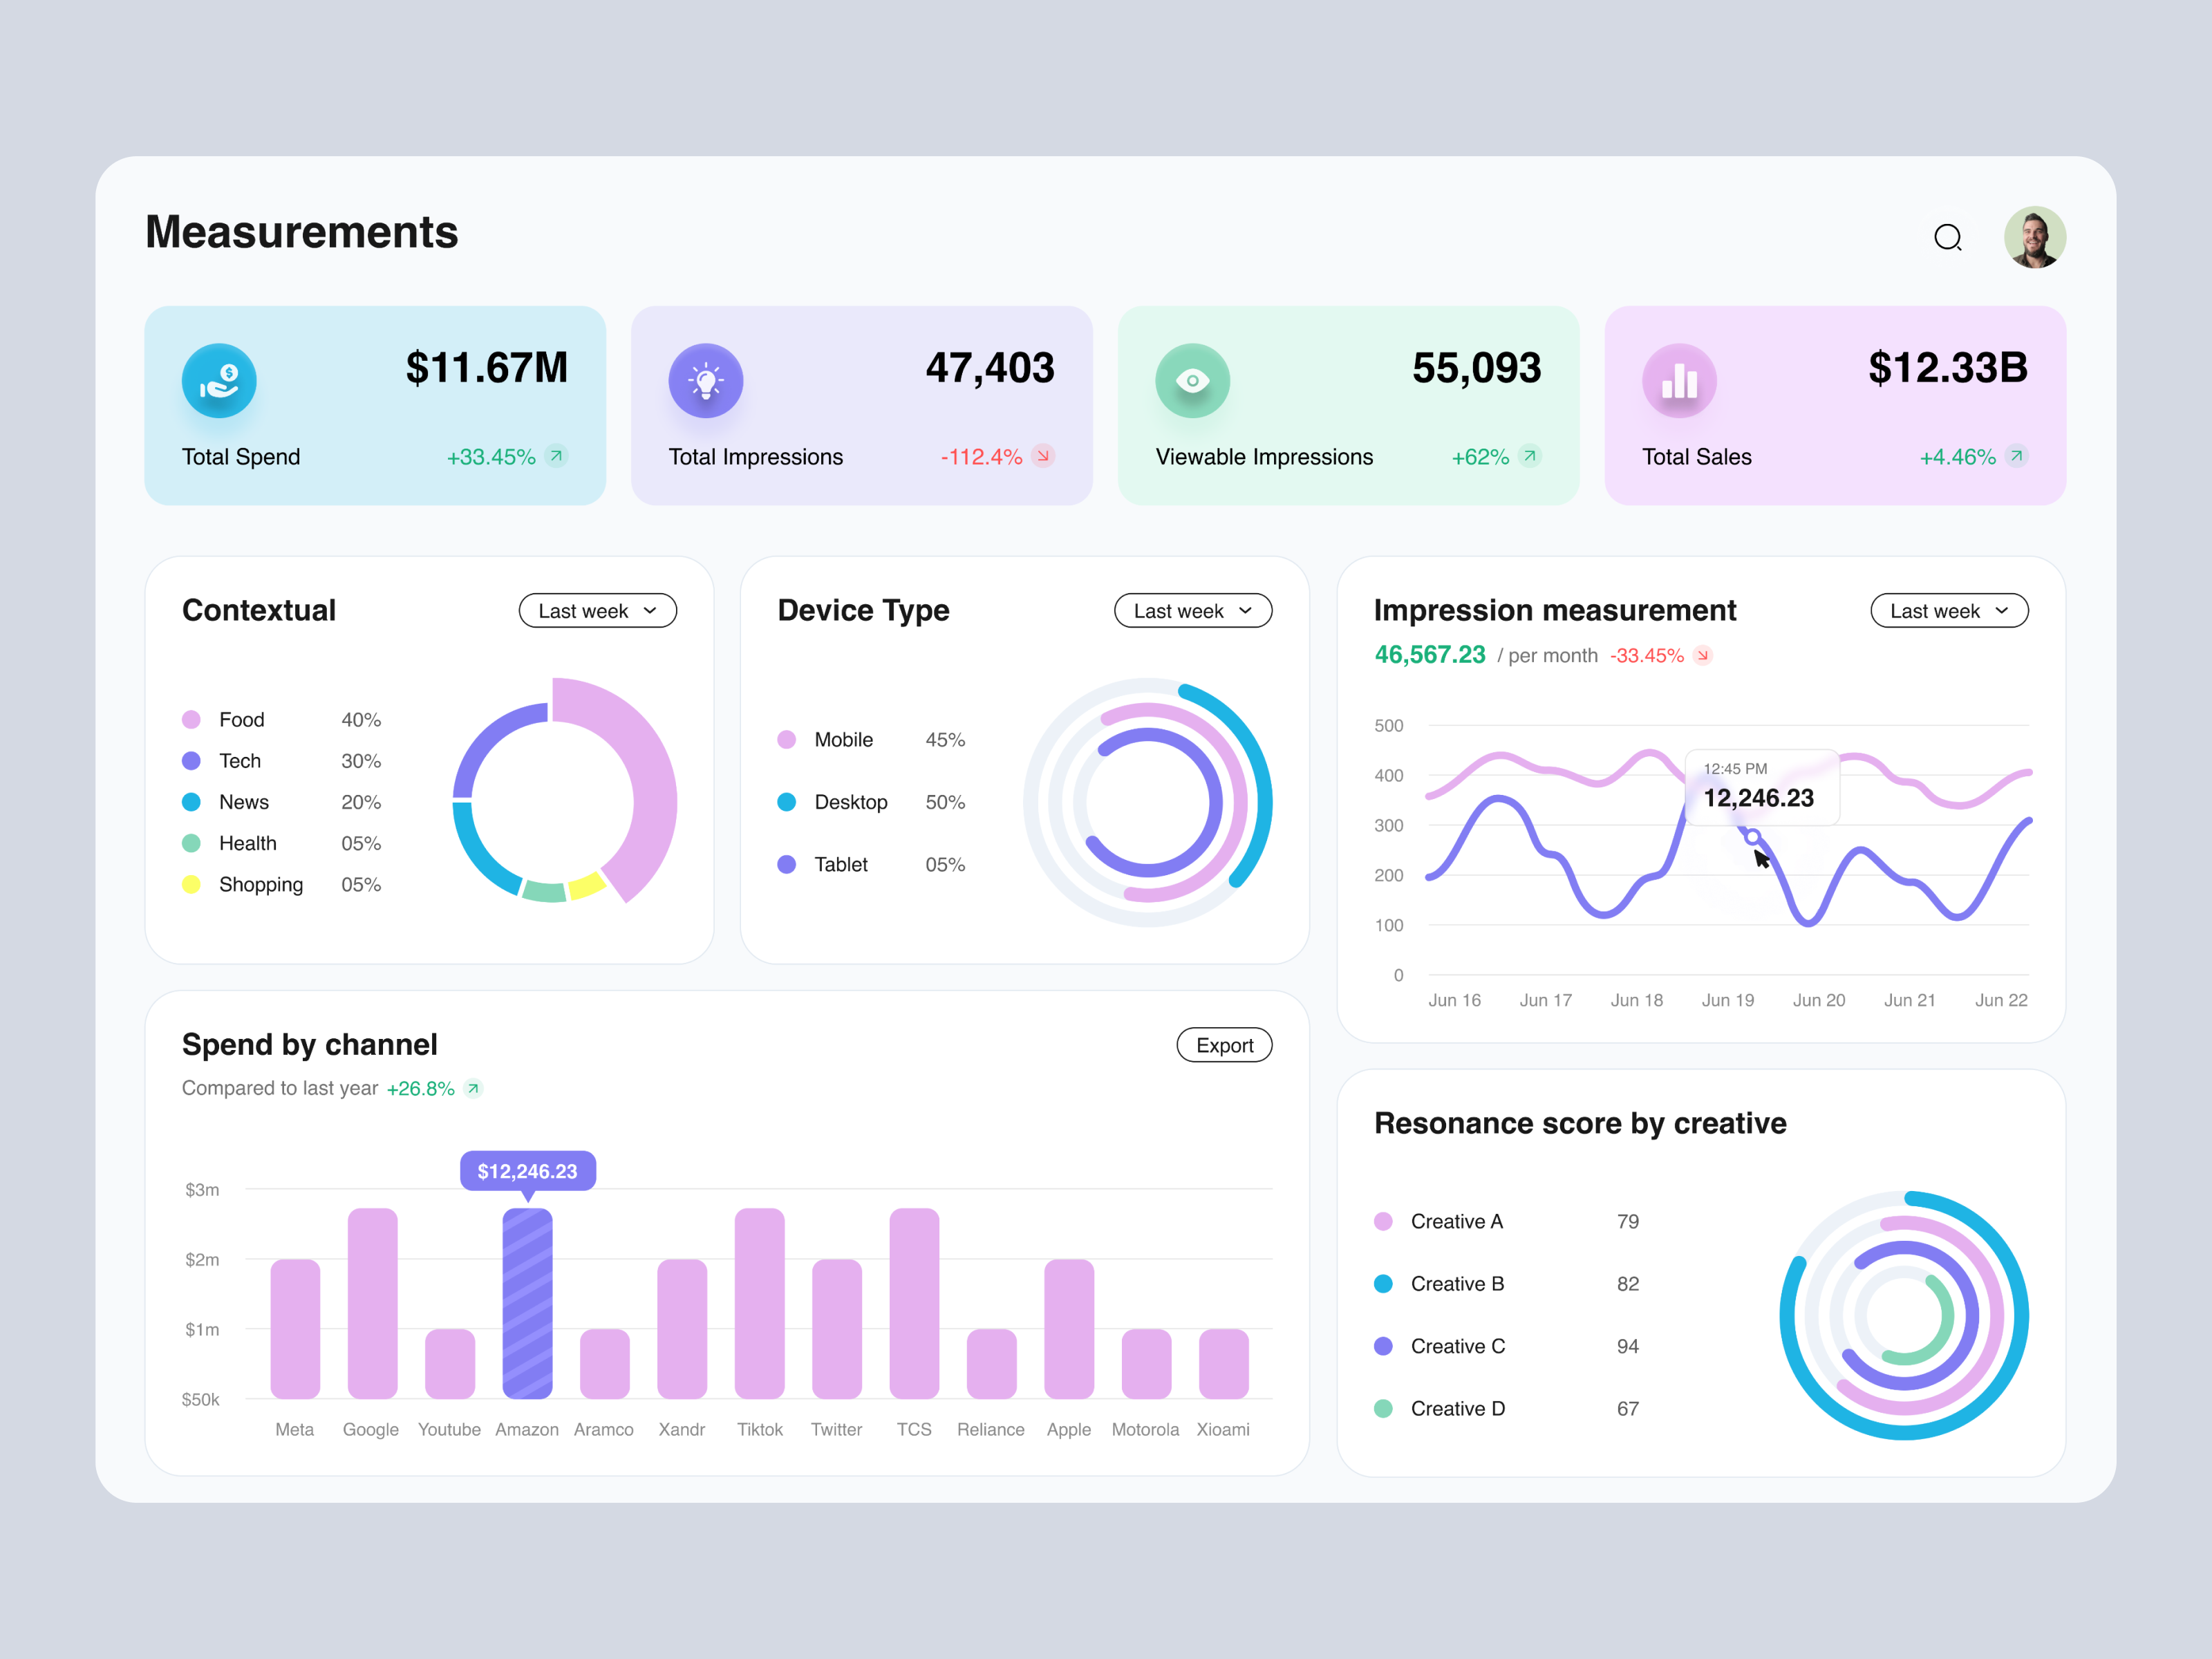Toggle the Desktop legend marker in Device Type
Image resolution: width=2212 pixels, height=1659 pixels.
tap(788, 801)
